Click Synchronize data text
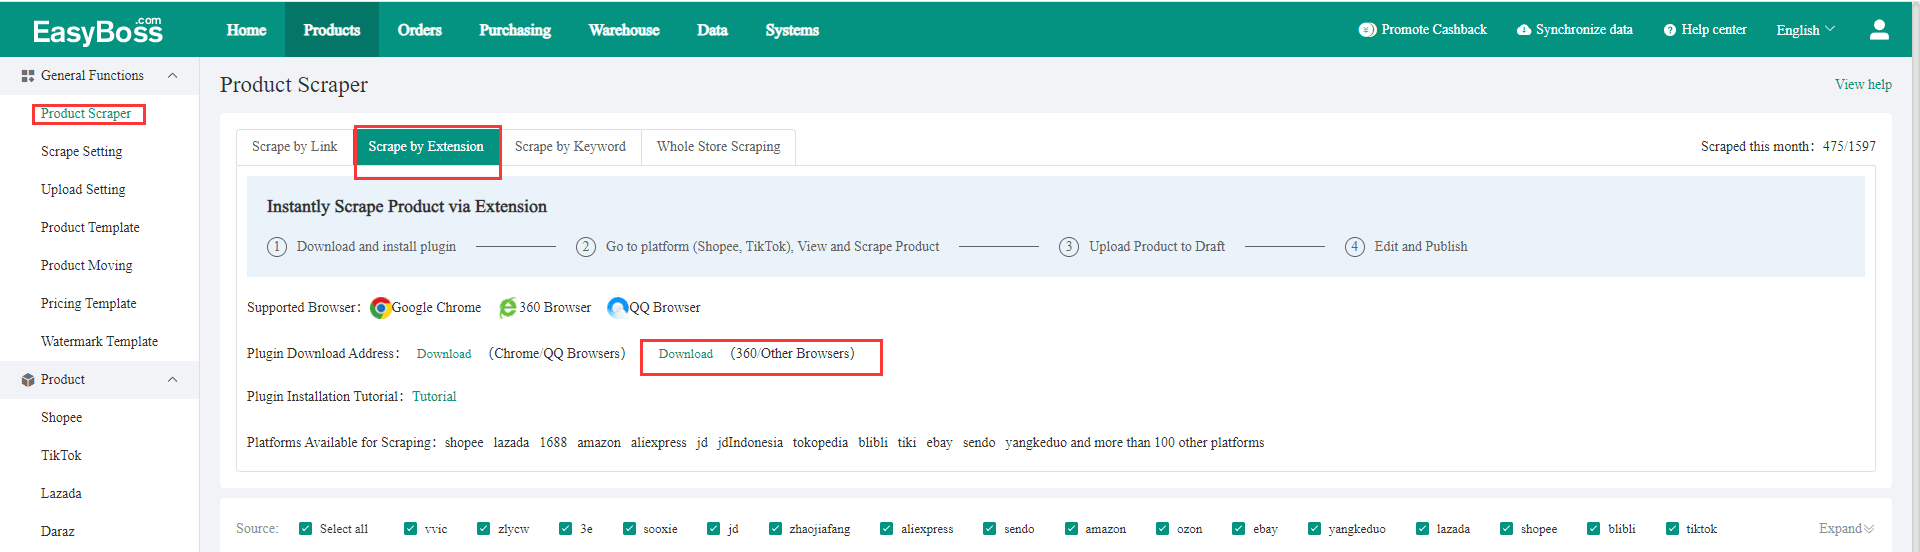 point(1584,30)
